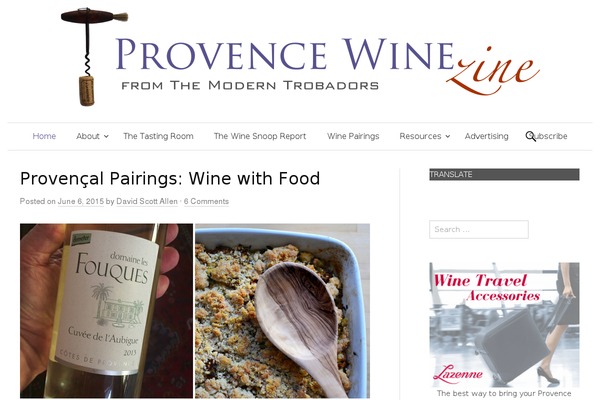Open The Tasting Room page

[158, 136]
